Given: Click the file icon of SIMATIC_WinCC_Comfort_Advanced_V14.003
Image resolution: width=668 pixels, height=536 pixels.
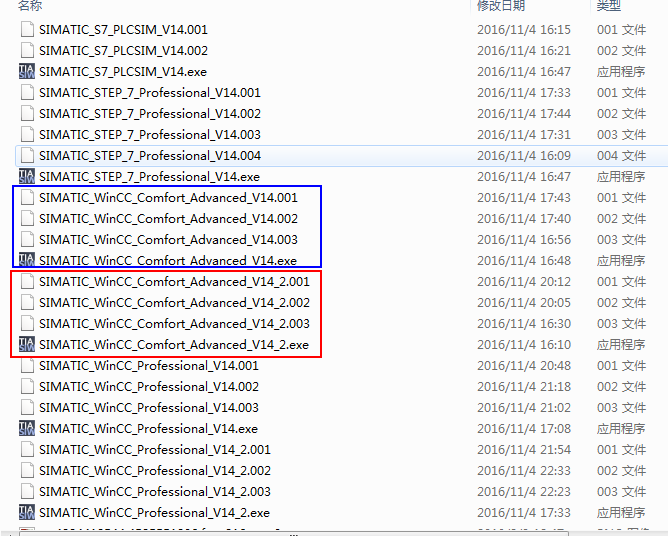Looking at the screenshot, I should [x=27, y=239].
